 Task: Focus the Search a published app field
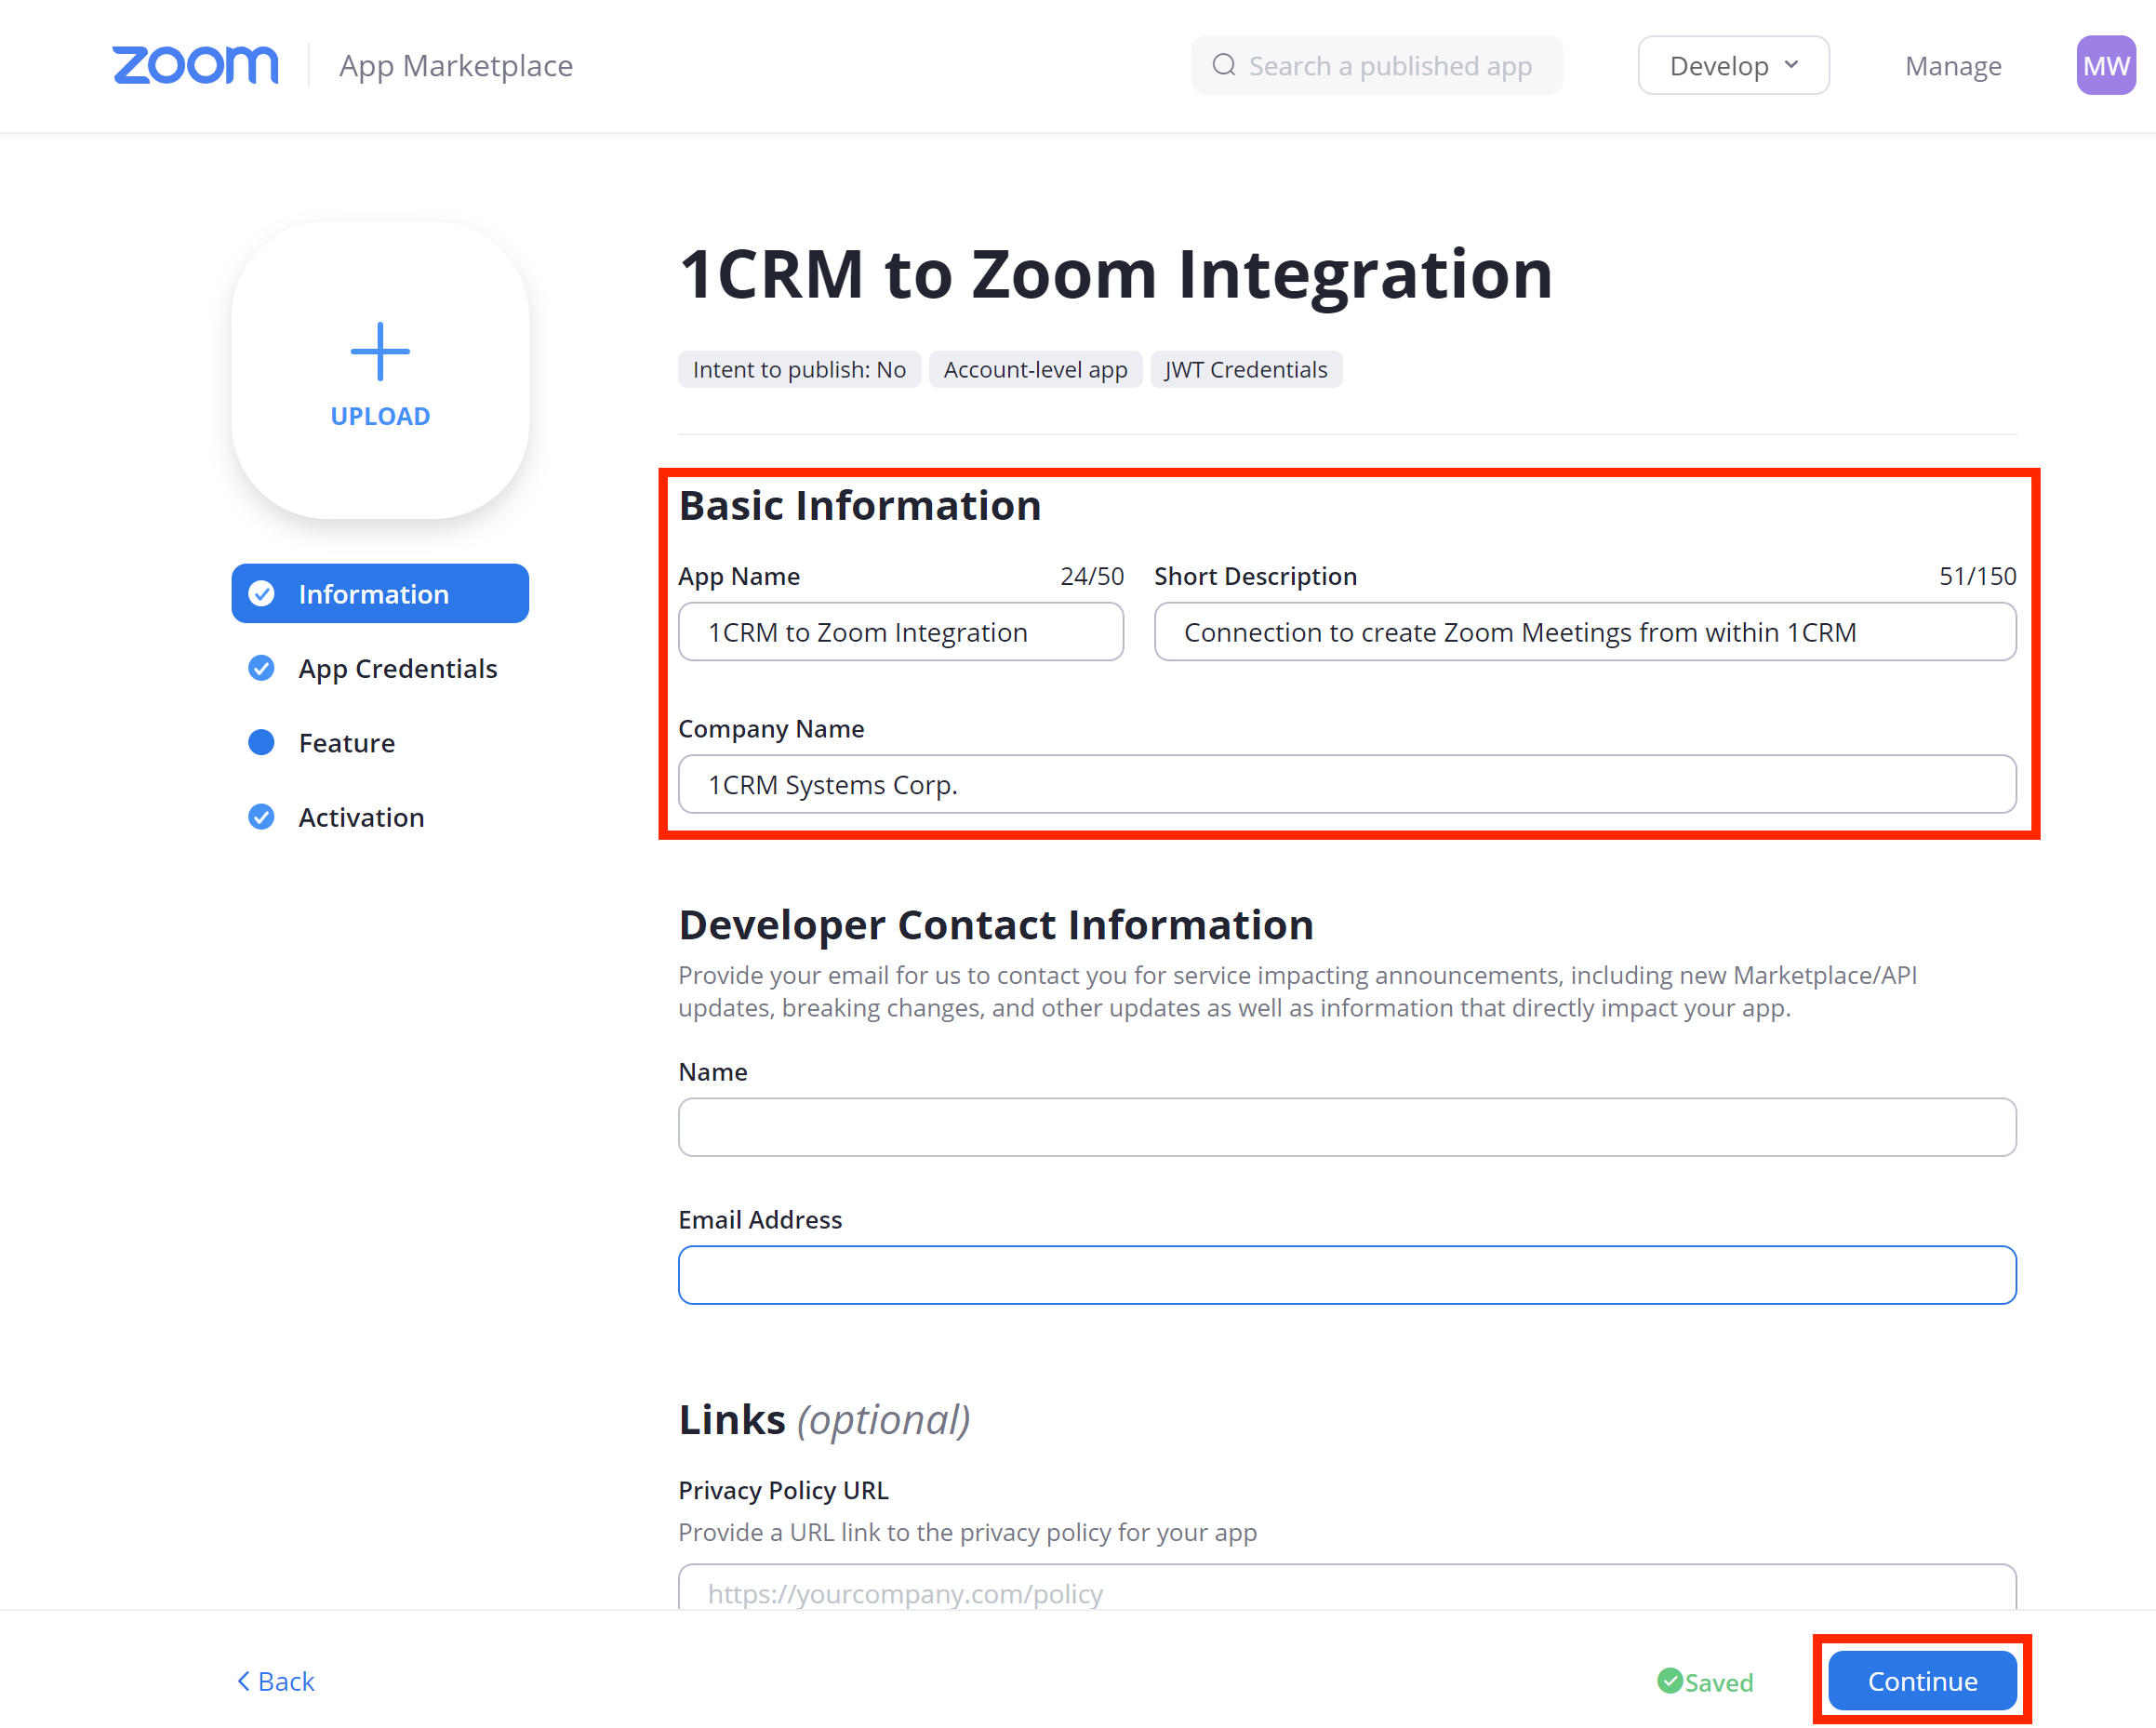pos(1376,66)
